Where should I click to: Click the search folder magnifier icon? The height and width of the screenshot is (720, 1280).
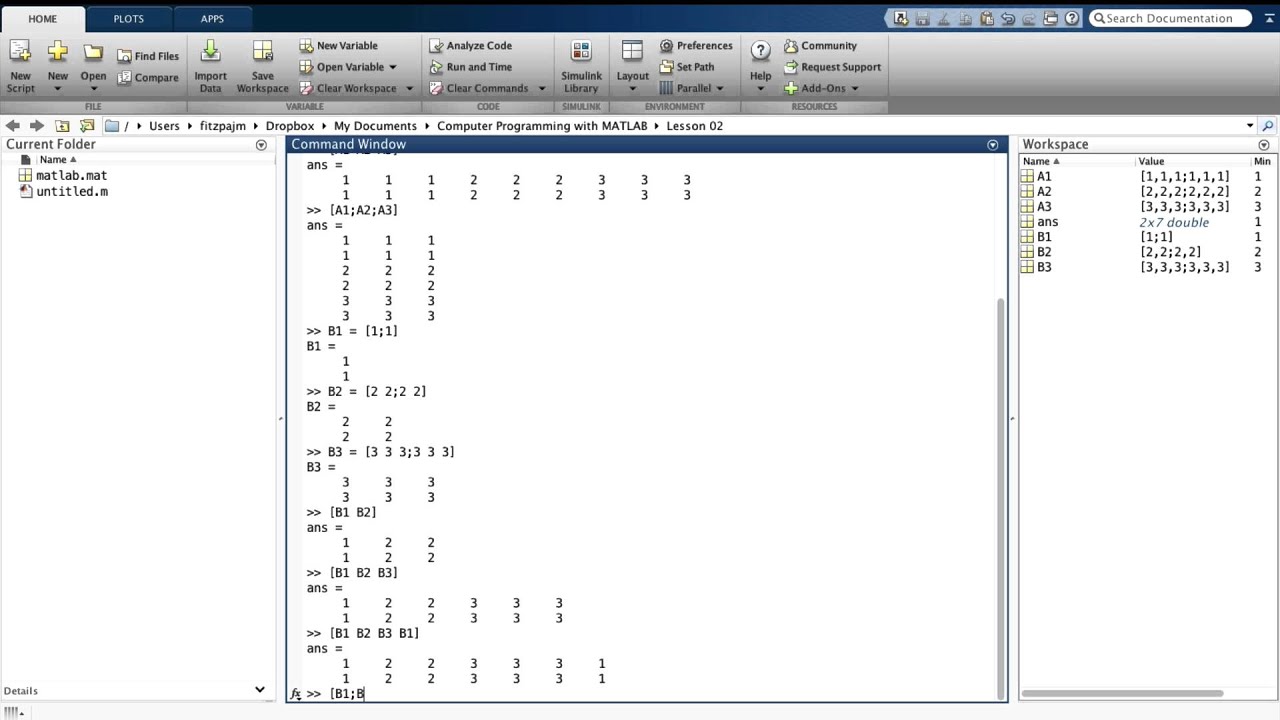pyautogui.click(x=1268, y=126)
